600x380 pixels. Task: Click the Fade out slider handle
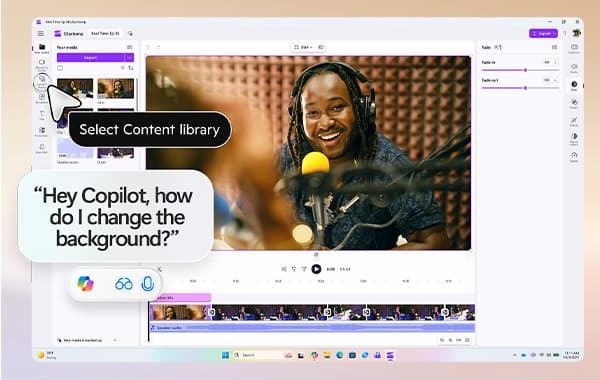coord(525,88)
